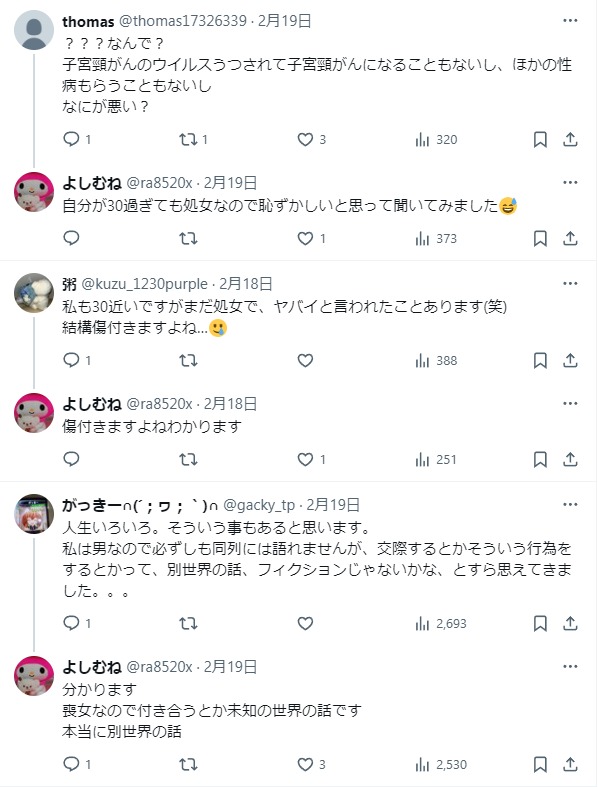Retweet よしむね's reply with 373 views
The width and height of the screenshot is (598, 787).
(188, 238)
